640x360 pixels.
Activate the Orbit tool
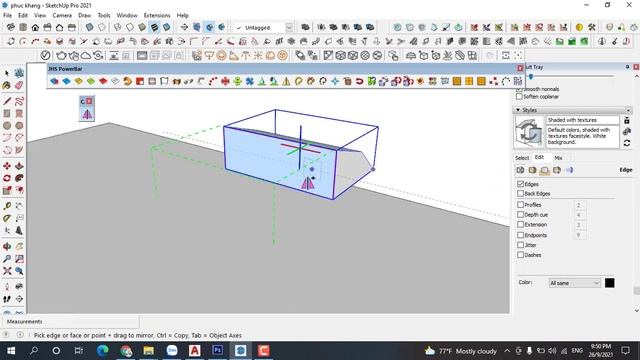(x=7, y=247)
